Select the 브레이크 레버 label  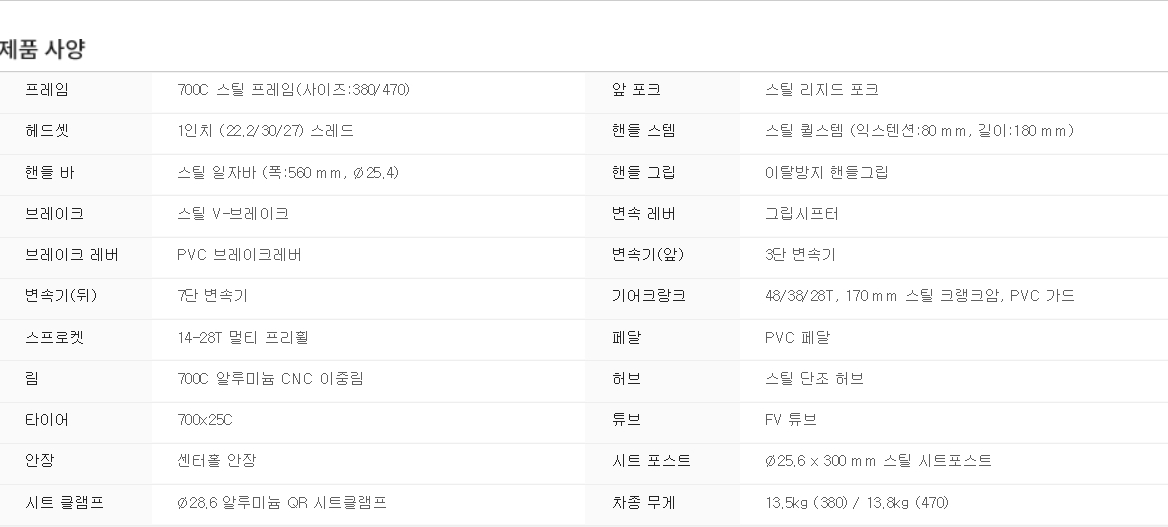(x=72, y=255)
